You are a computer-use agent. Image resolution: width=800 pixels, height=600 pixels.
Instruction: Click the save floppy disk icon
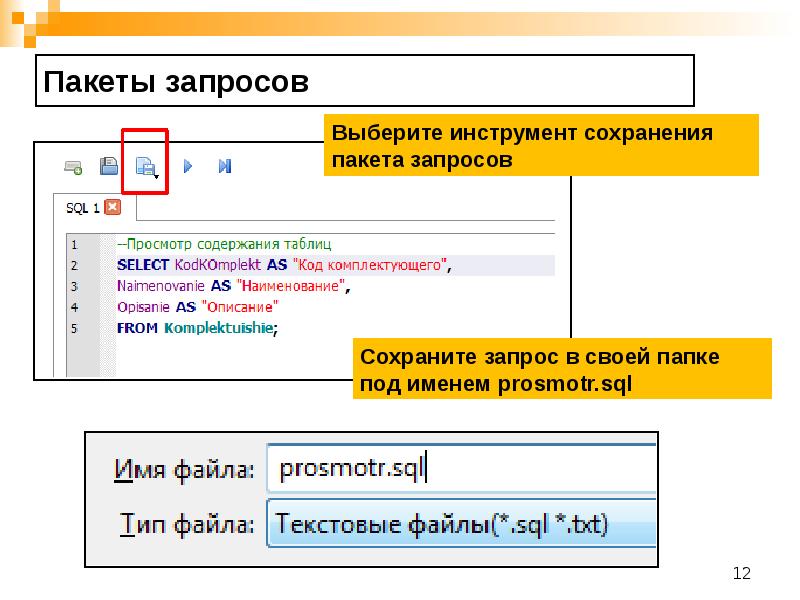tap(108, 166)
